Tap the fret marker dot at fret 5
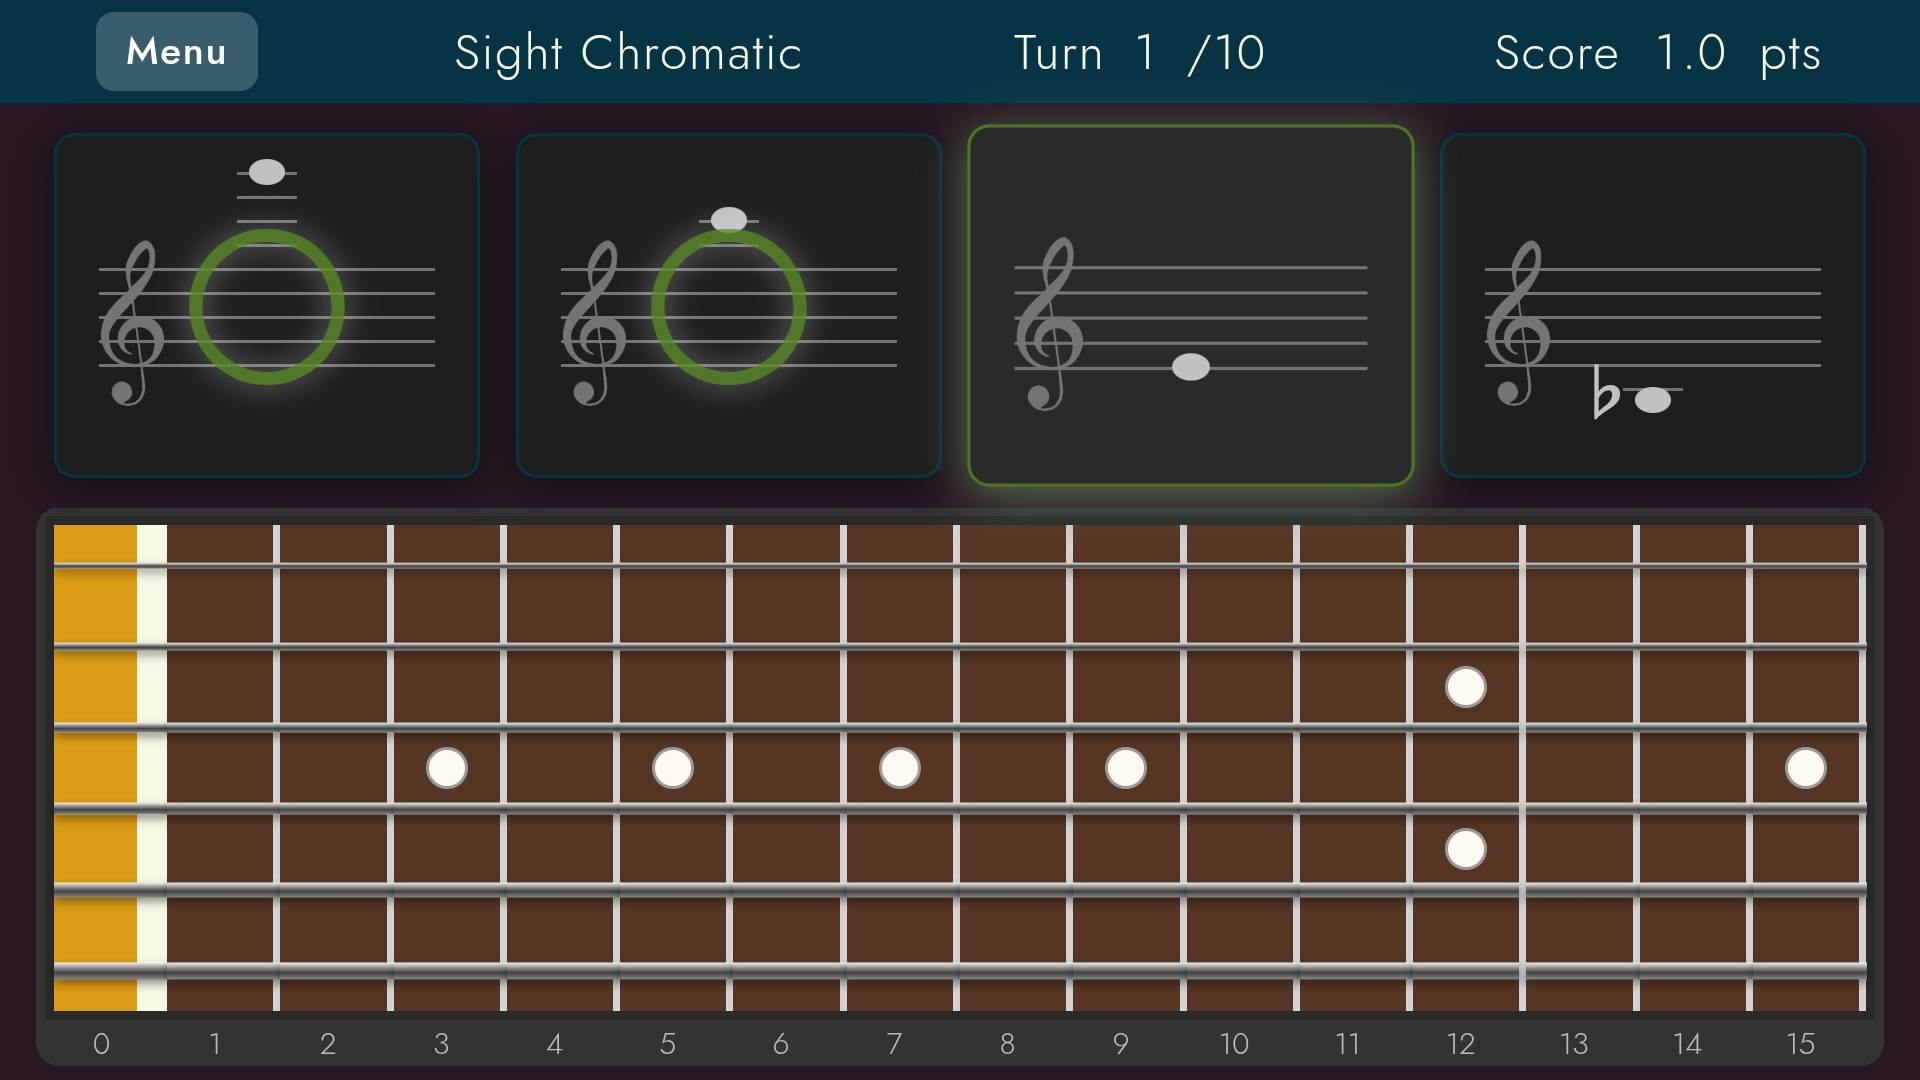Screen dimensions: 1920x1080 [672, 768]
